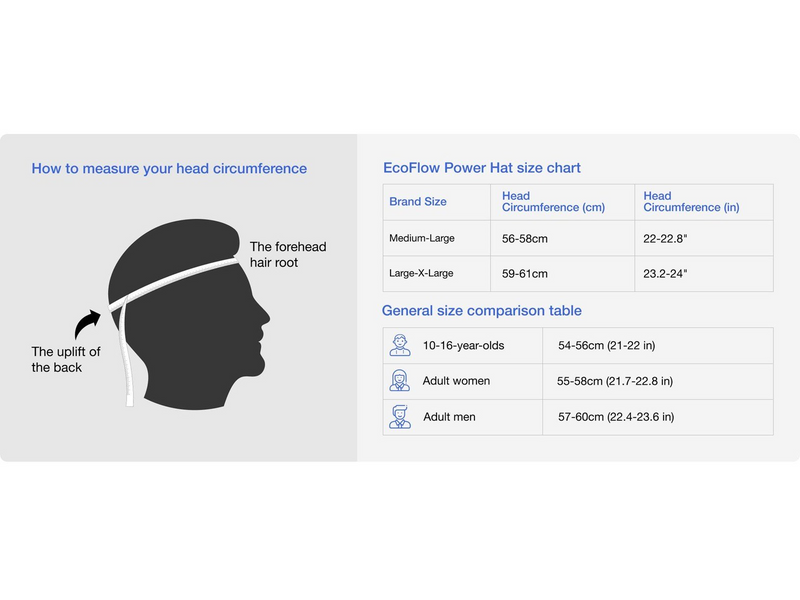Select 'How to measure your head circumference' heading

(x=169, y=168)
